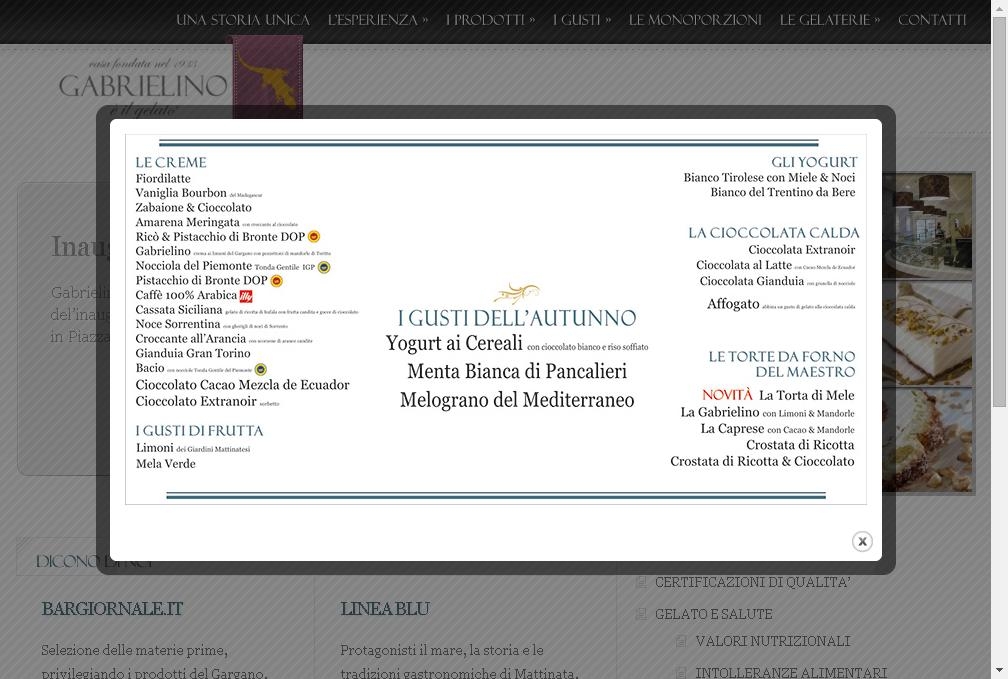
Task: Click 'Zabaione & Cioccolato' text
Action: [x=194, y=208]
